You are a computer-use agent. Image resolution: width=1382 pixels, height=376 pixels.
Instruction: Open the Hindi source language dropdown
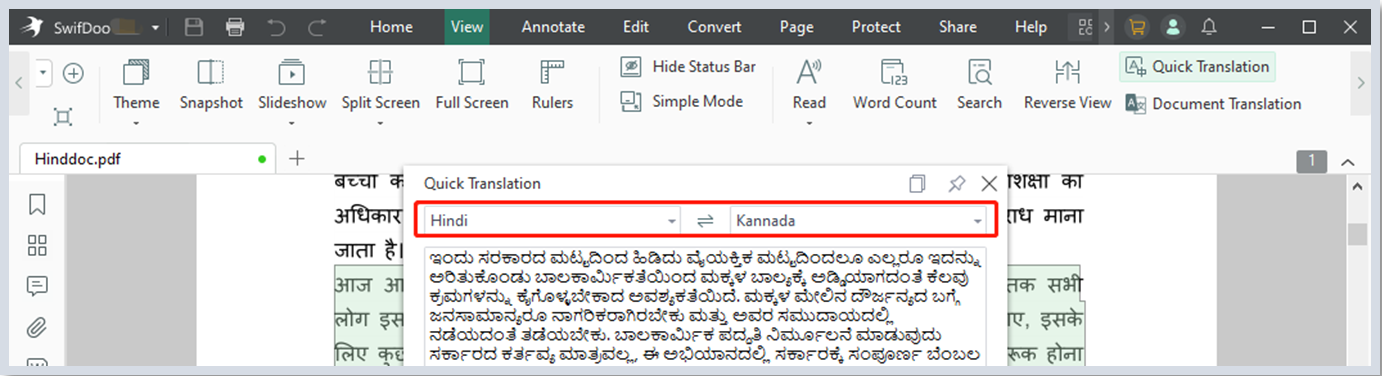pyautogui.click(x=553, y=221)
